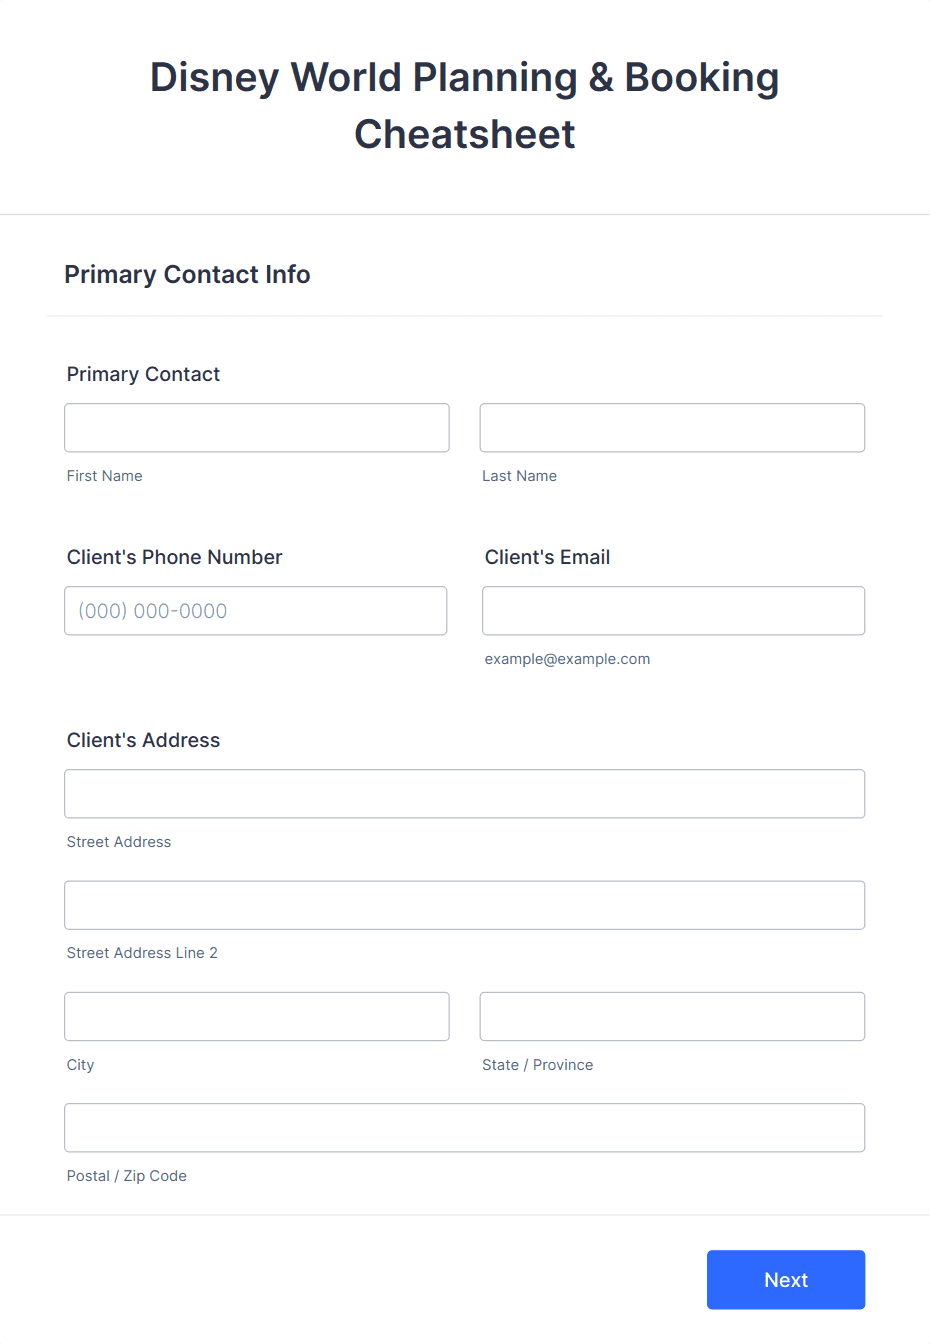Click the Primary Contact Info section heading
930x1344 pixels.
click(187, 274)
